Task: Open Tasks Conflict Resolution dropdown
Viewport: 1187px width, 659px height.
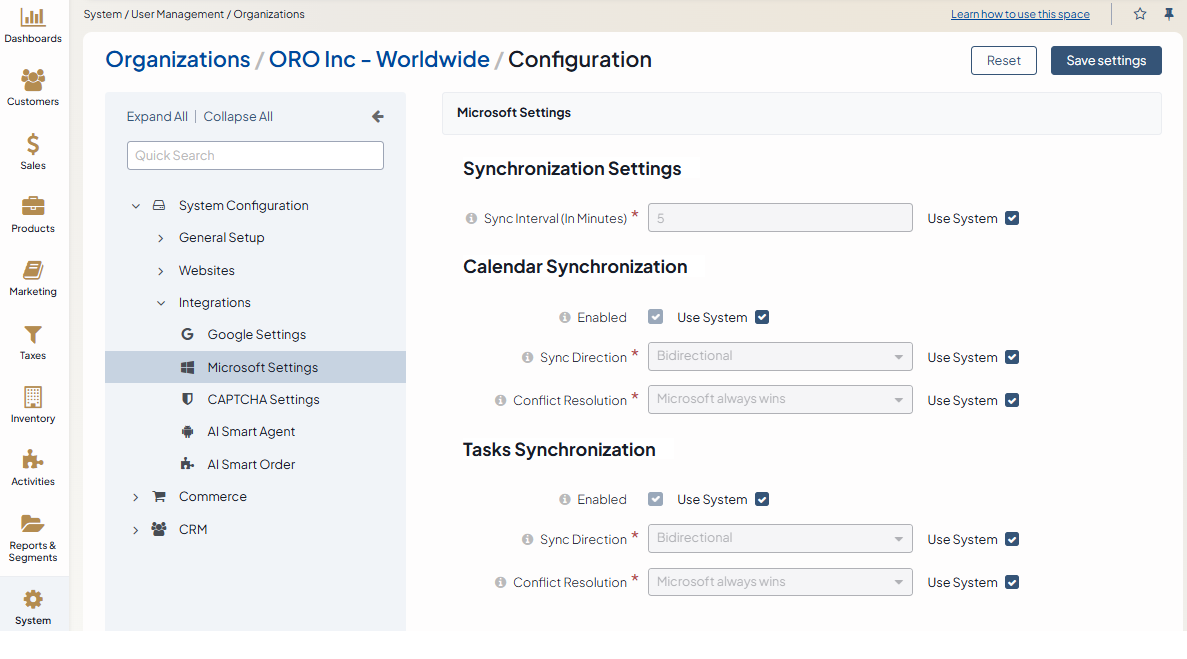Action: tap(780, 582)
